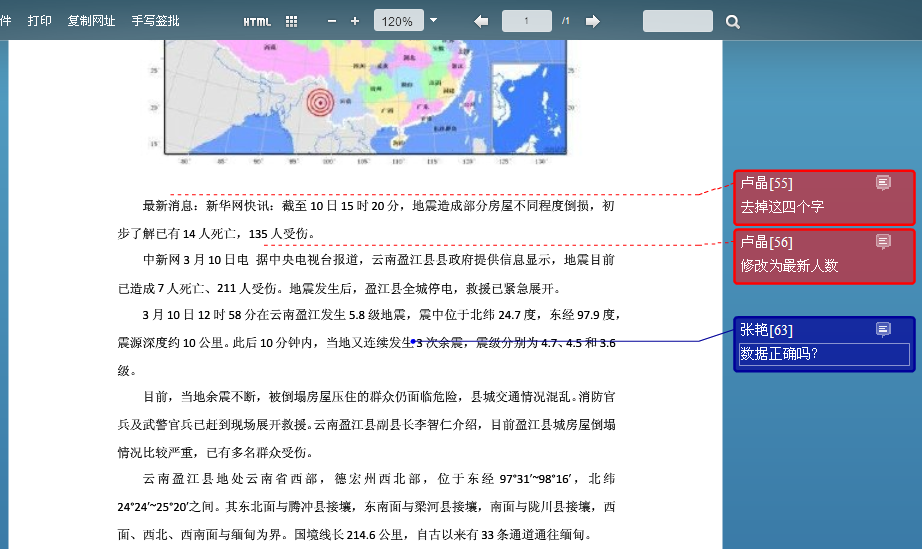
Task: Click the 打印 (print) menu item
Action: pyautogui.click(x=40, y=21)
